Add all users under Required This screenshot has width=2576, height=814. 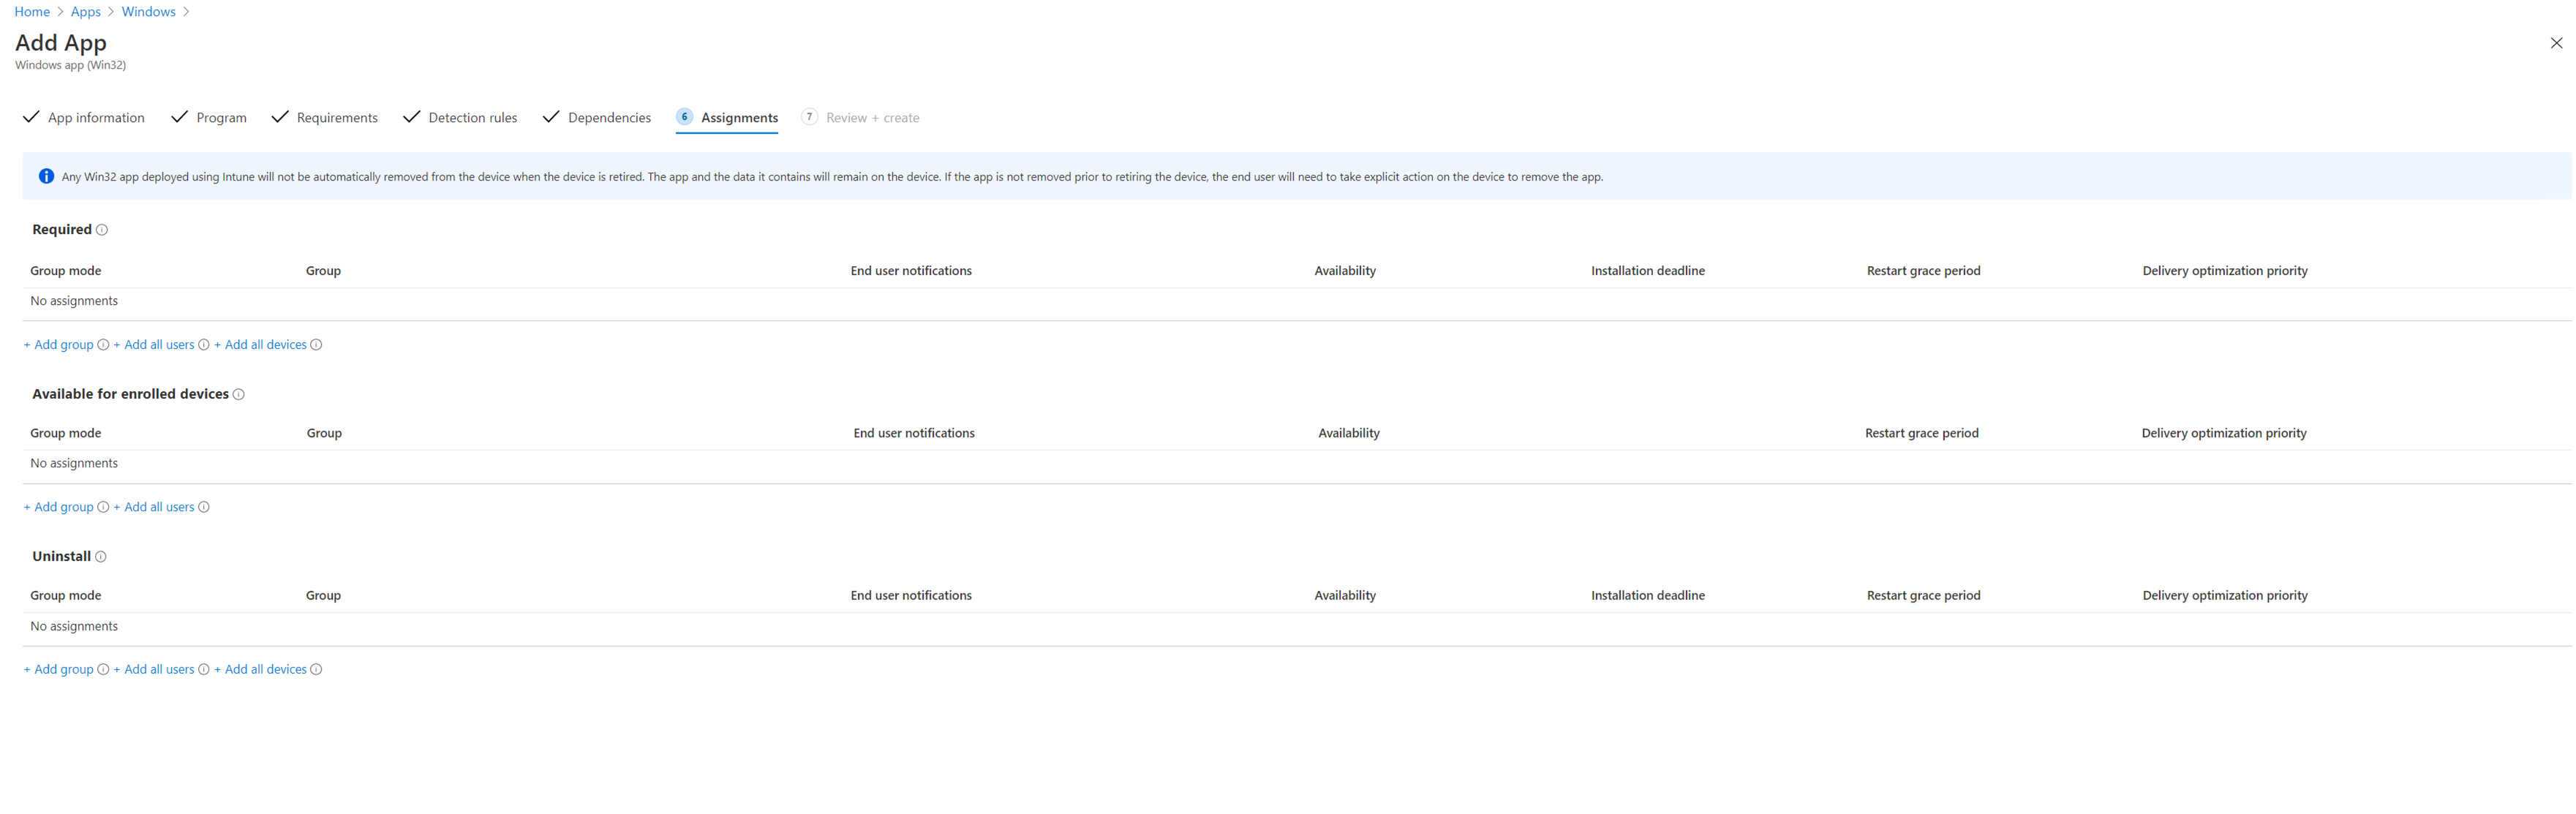154,345
